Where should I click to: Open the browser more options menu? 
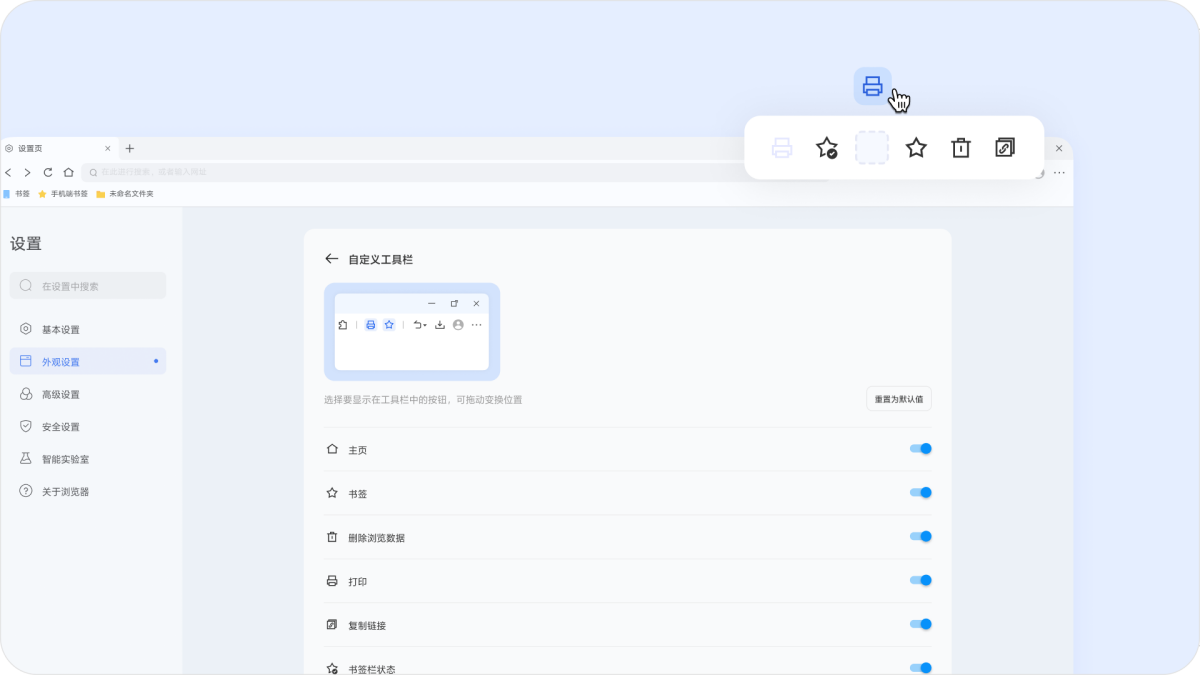1059,172
